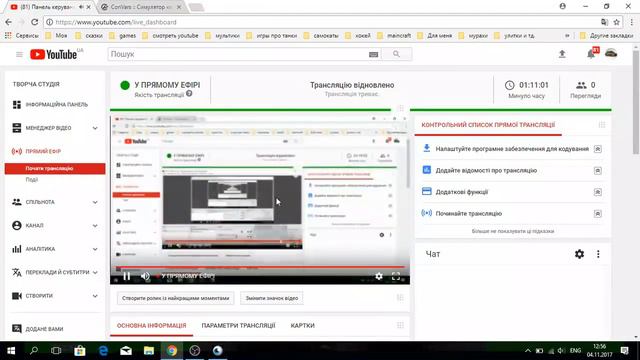640x360 pixels.
Task: Go to the YouTube home logo
Action: 53,54
